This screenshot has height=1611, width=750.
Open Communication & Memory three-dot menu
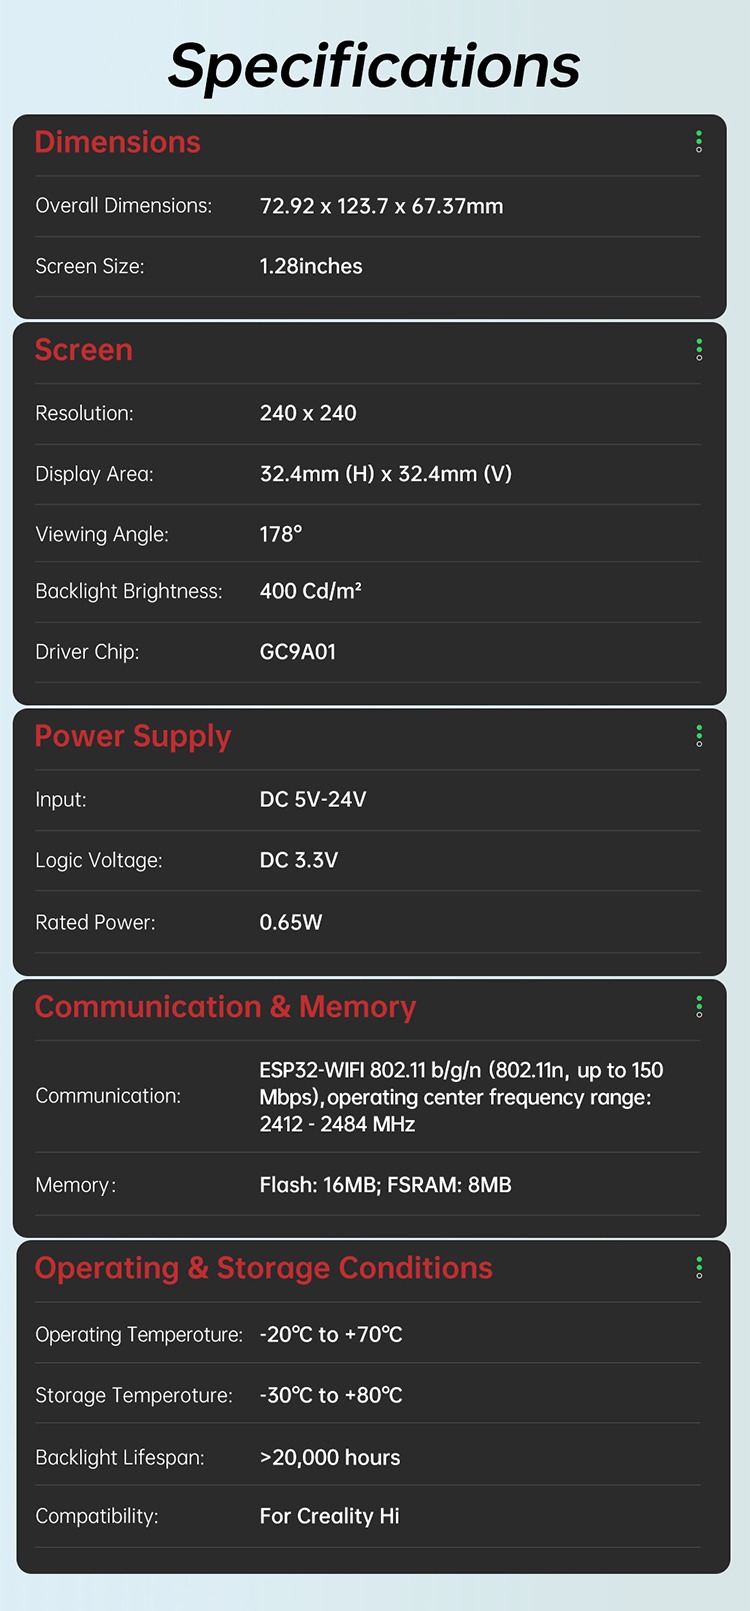[x=699, y=1007]
